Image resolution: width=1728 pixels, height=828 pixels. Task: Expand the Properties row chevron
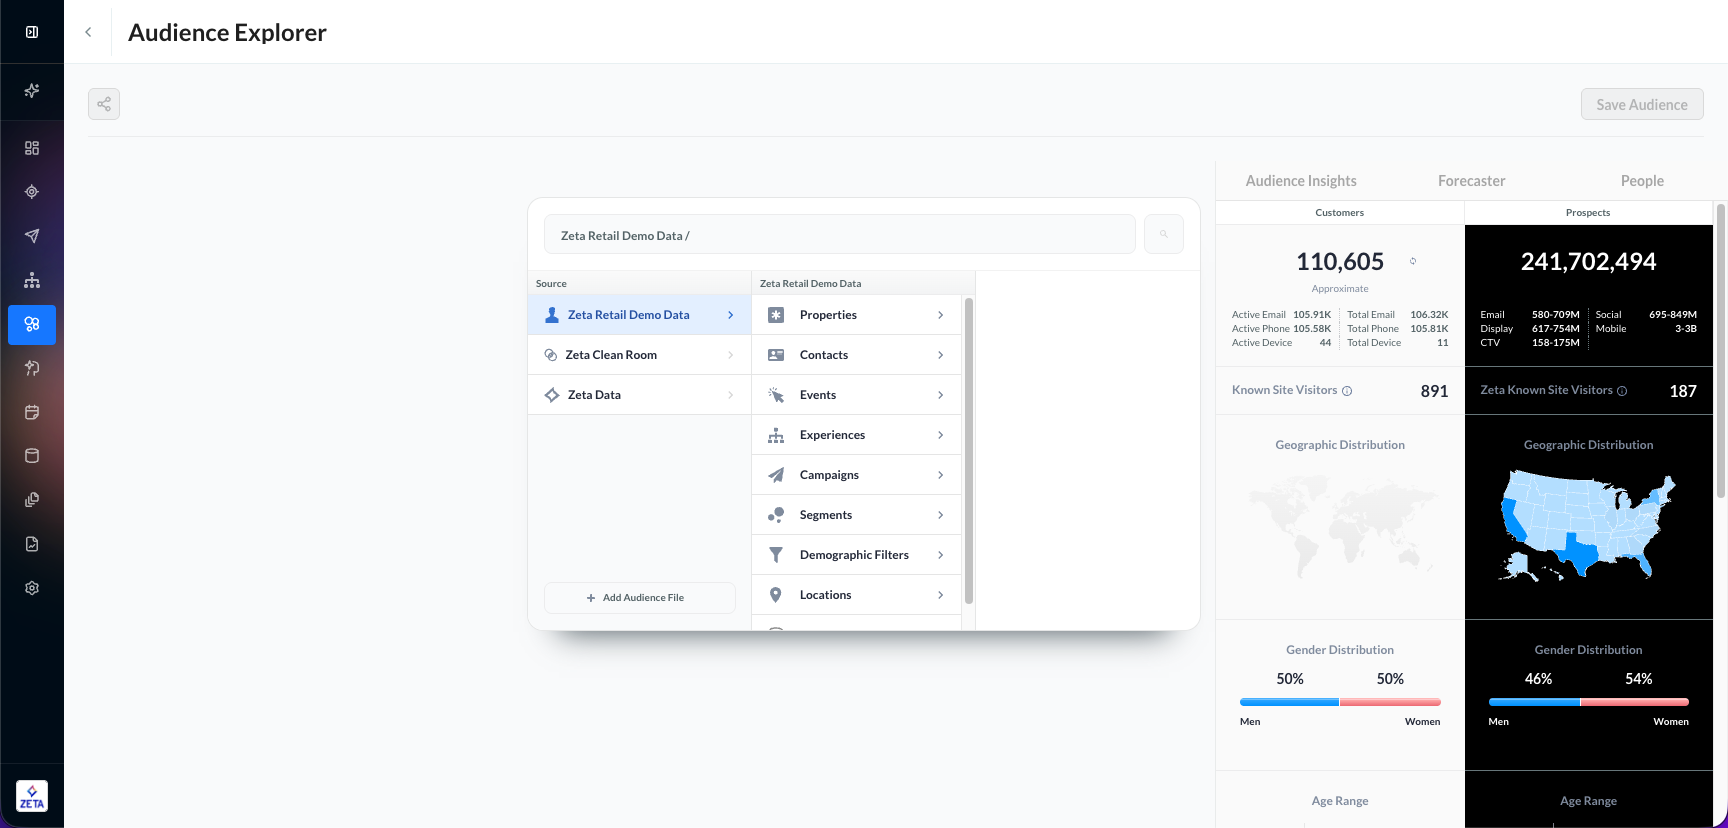coord(941,315)
